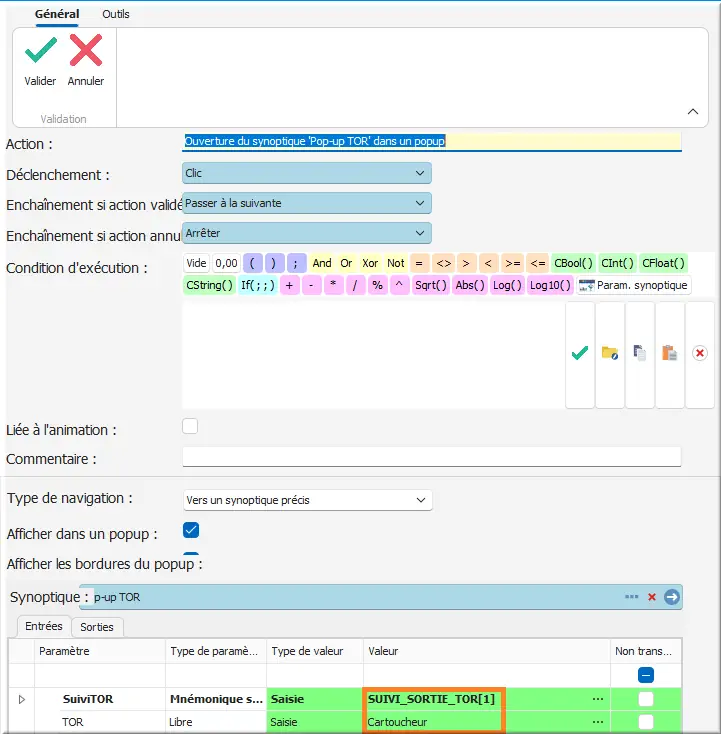Paste into the condition using the clipboard icon
The width and height of the screenshot is (721, 734).
pyautogui.click(x=670, y=353)
